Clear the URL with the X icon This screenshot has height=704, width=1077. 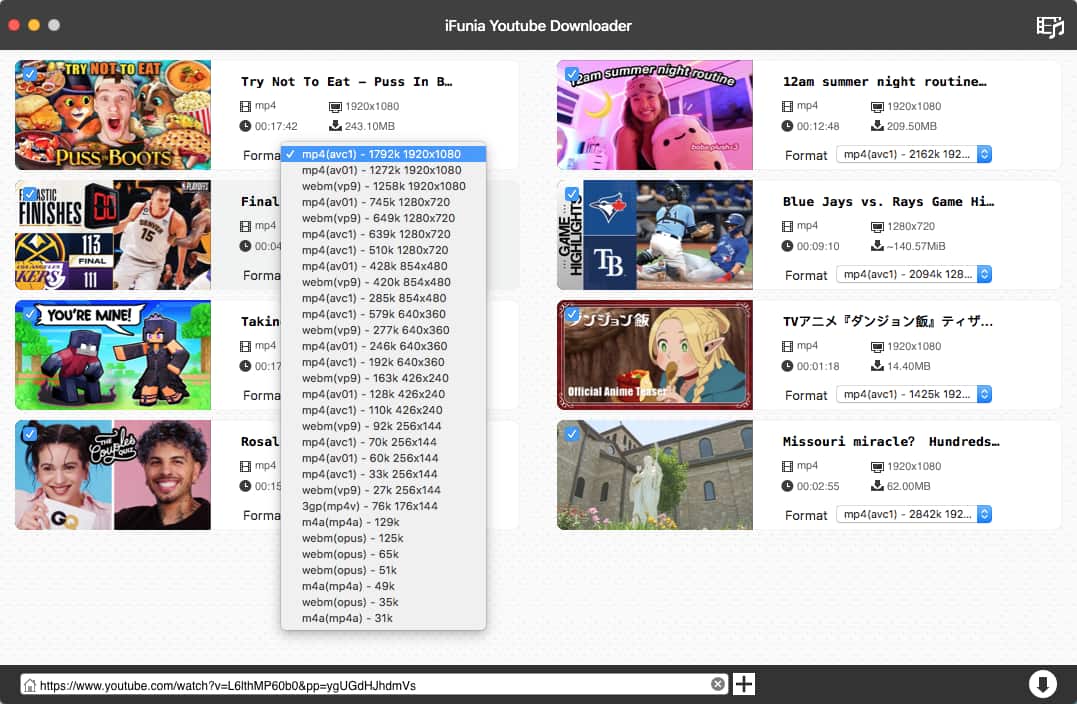717,685
